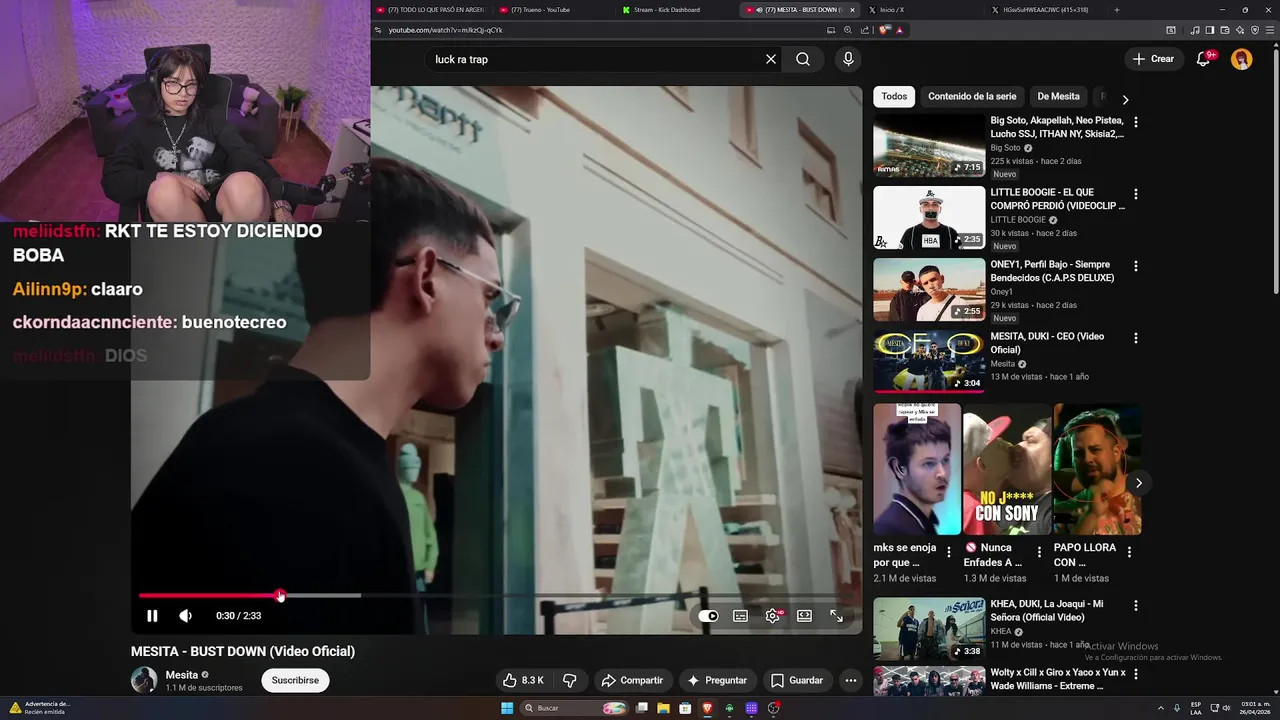Open the Mesita channel name link
Screen dimensions: 1280x720
click(182, 675)
